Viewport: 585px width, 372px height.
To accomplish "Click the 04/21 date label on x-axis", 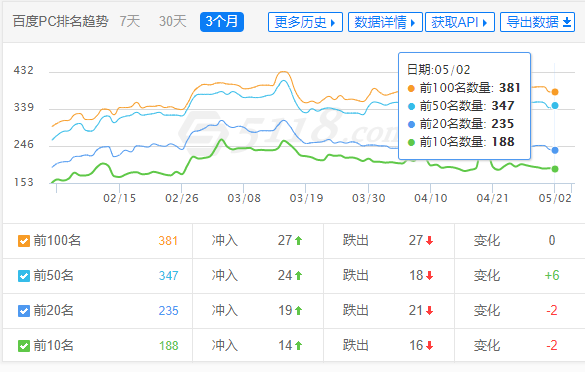I will pyautogui.click(x=492, y=198).
